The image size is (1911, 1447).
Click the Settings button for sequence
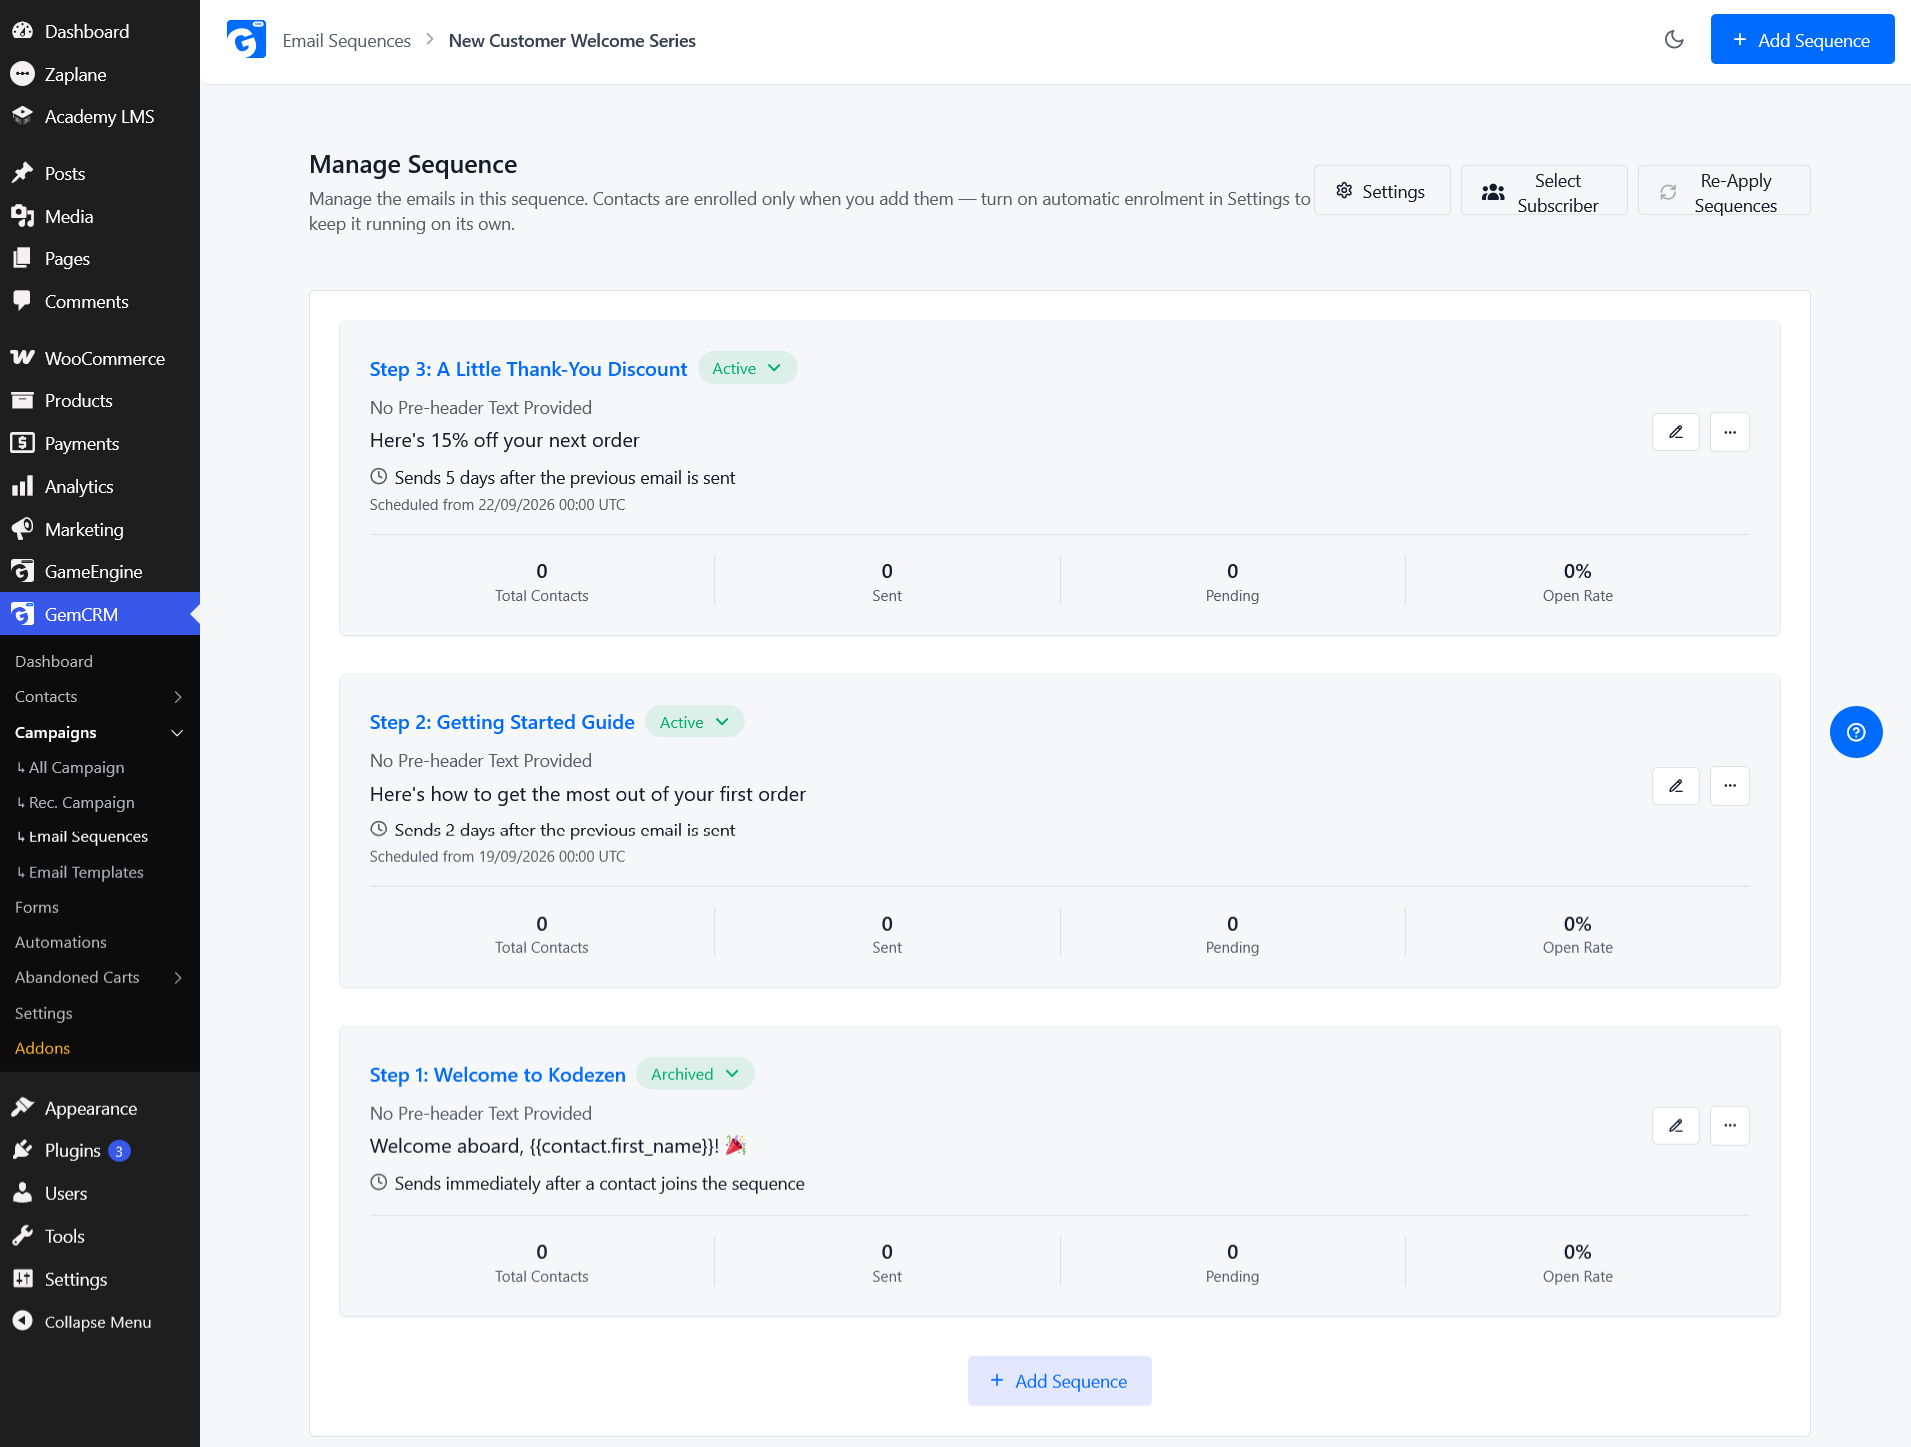pyautogui.click(x=1382, y=190)
